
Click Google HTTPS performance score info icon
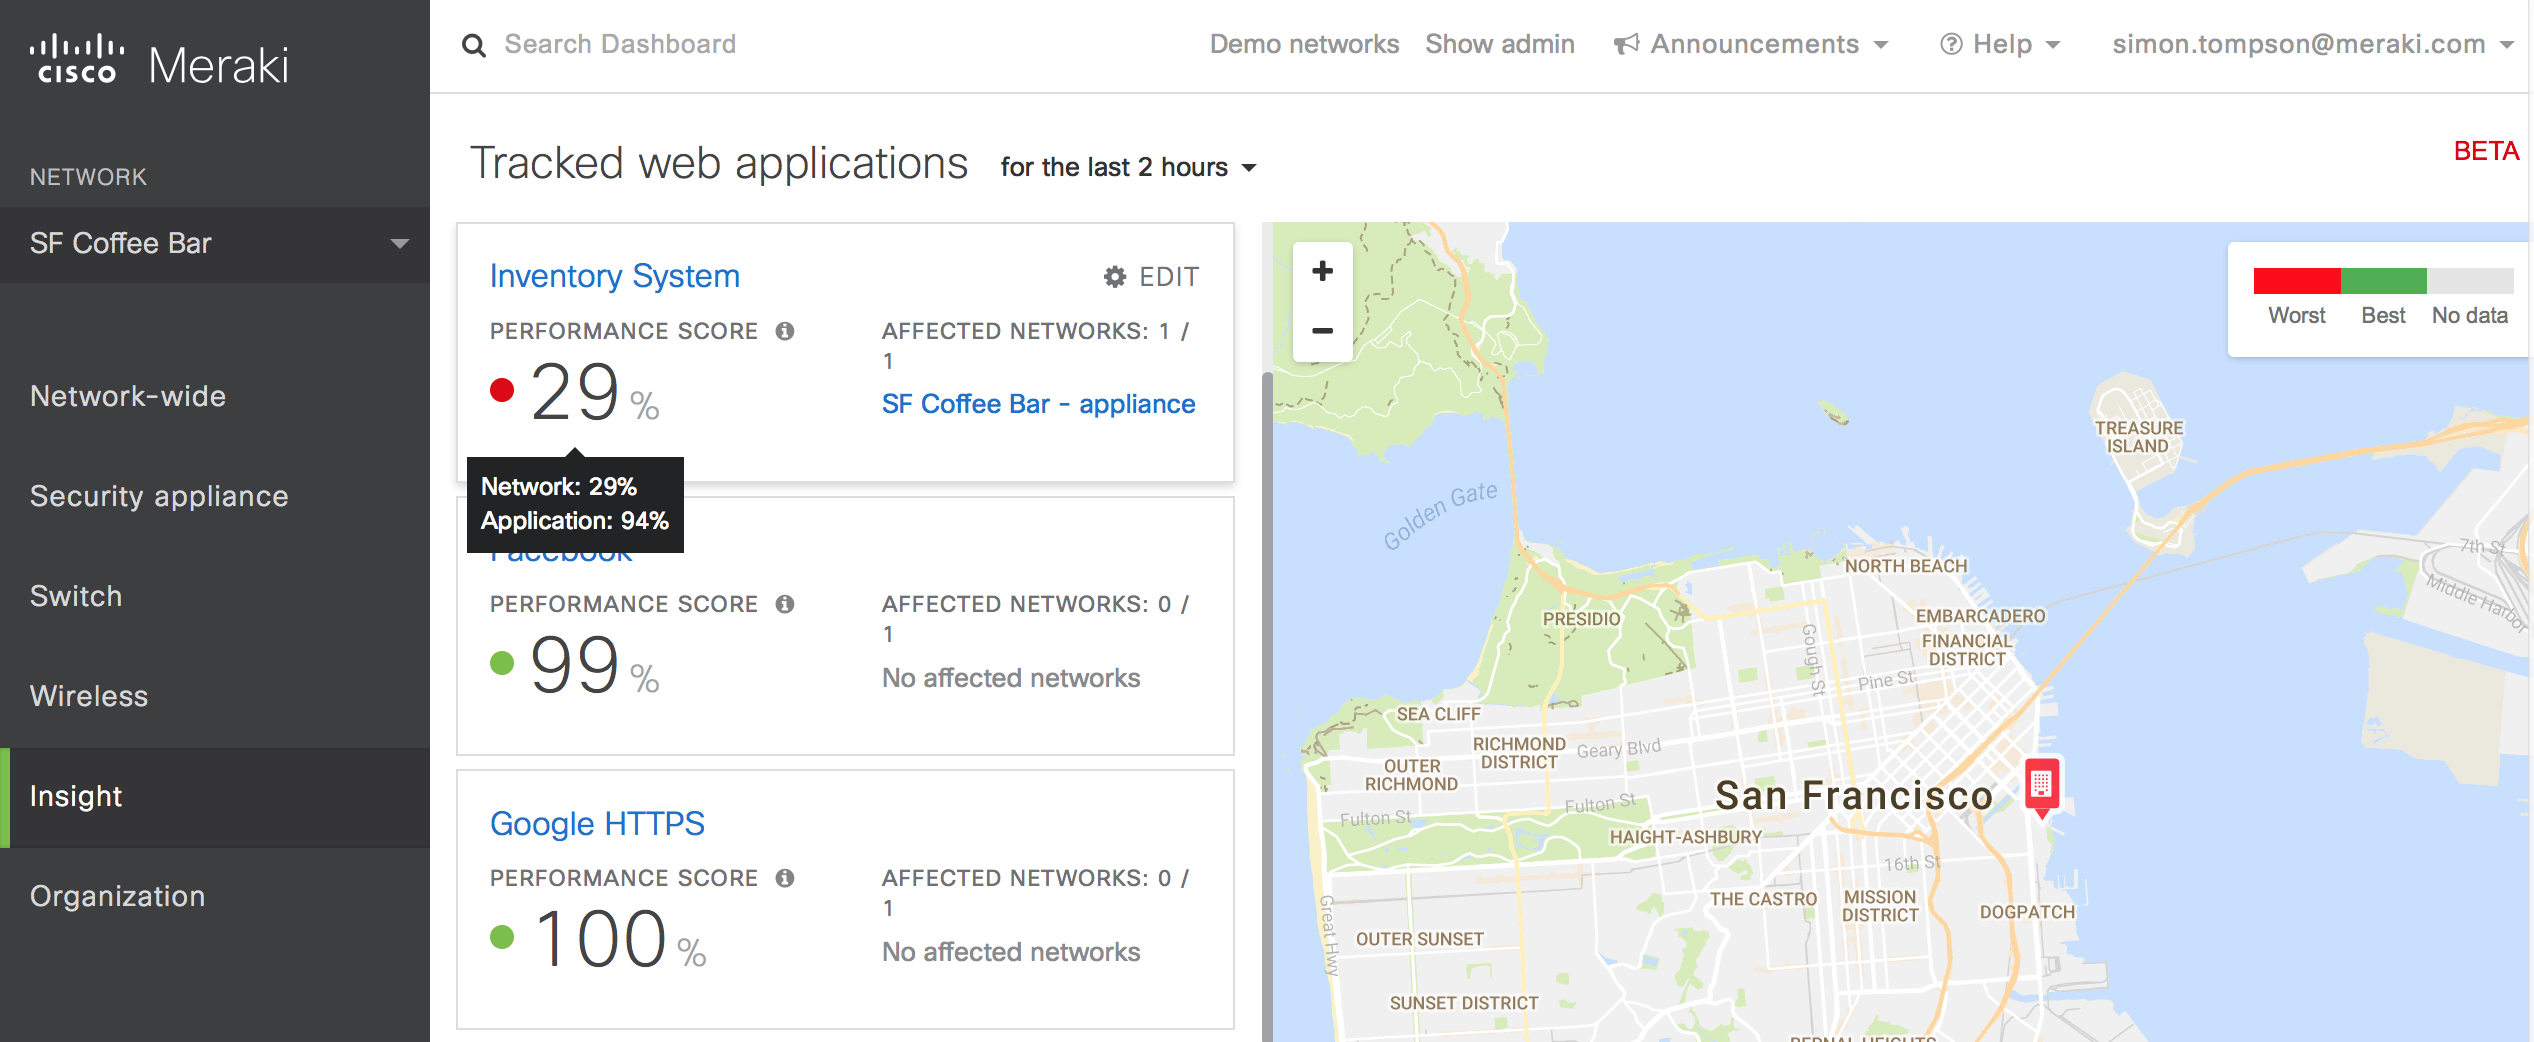coord(785,878)
